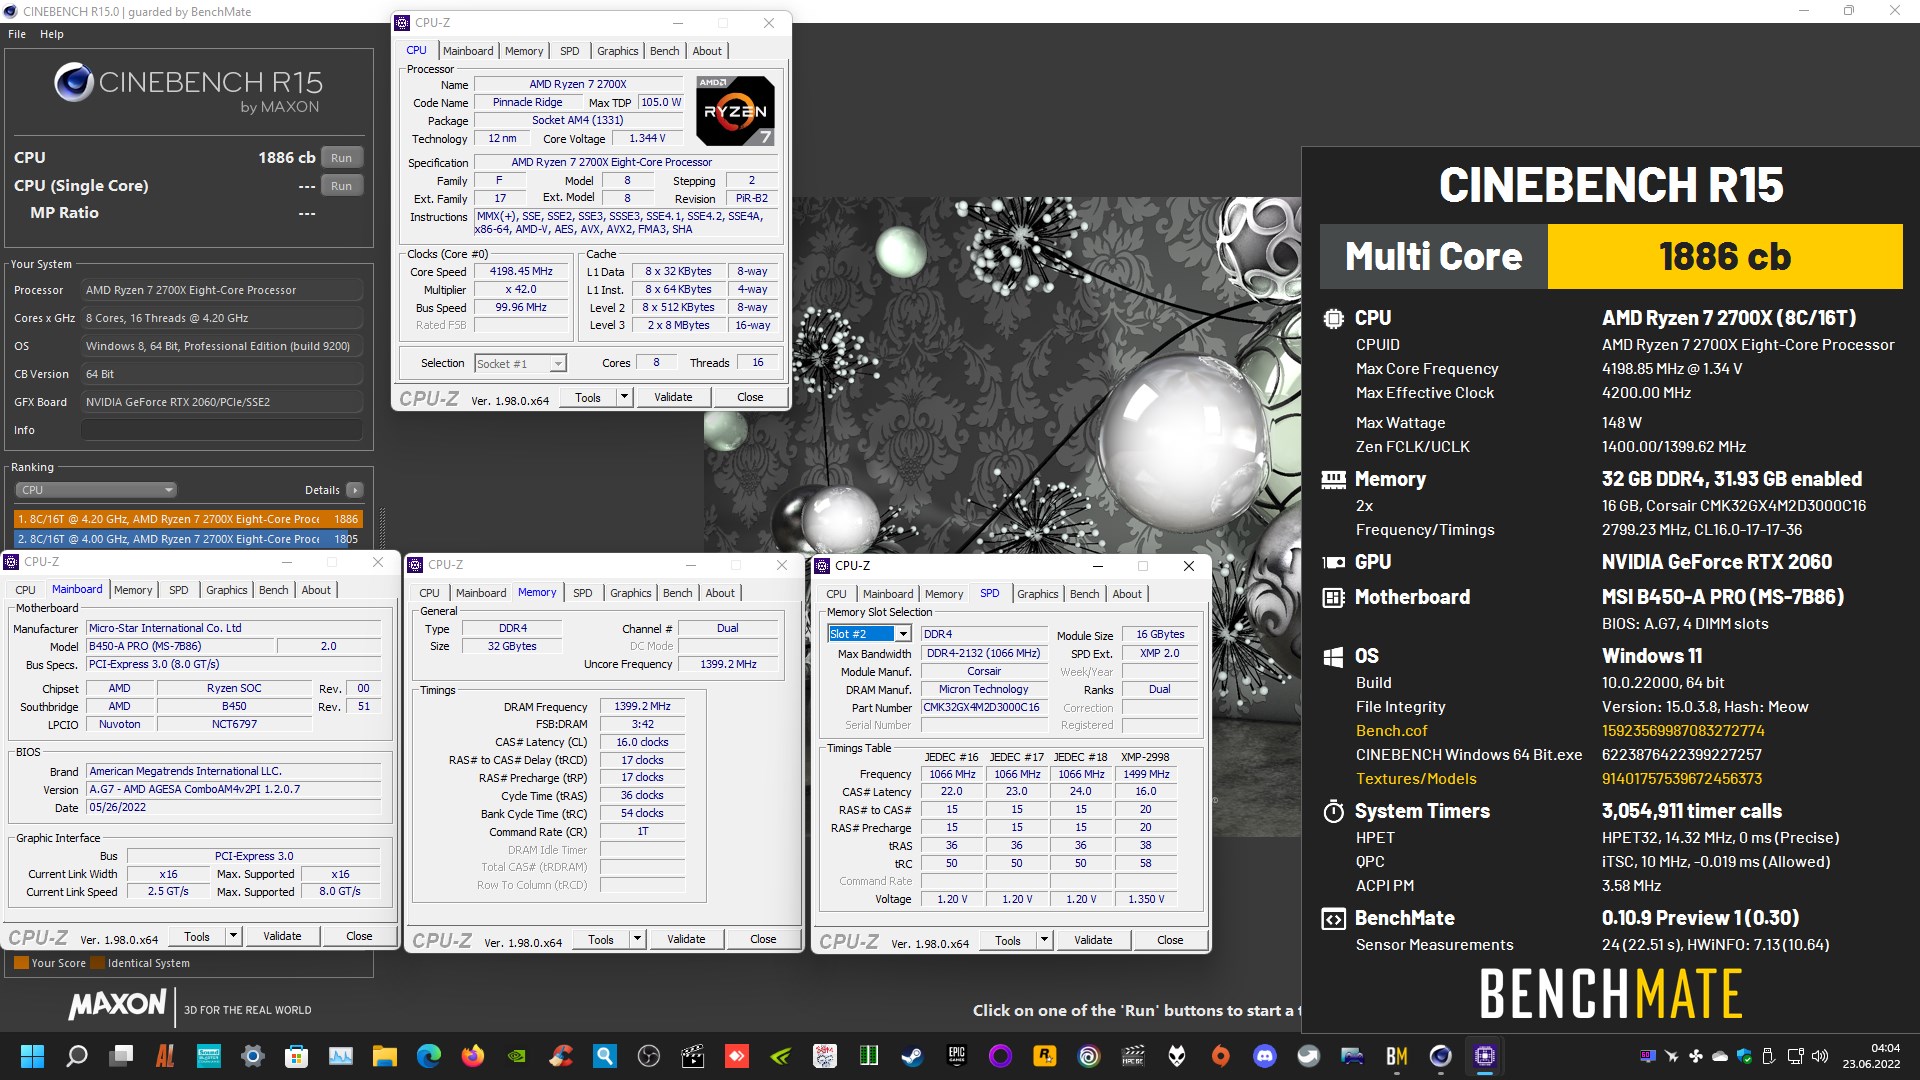Click the Ryzen 7 logo in CPU-Z

(735, 111)
